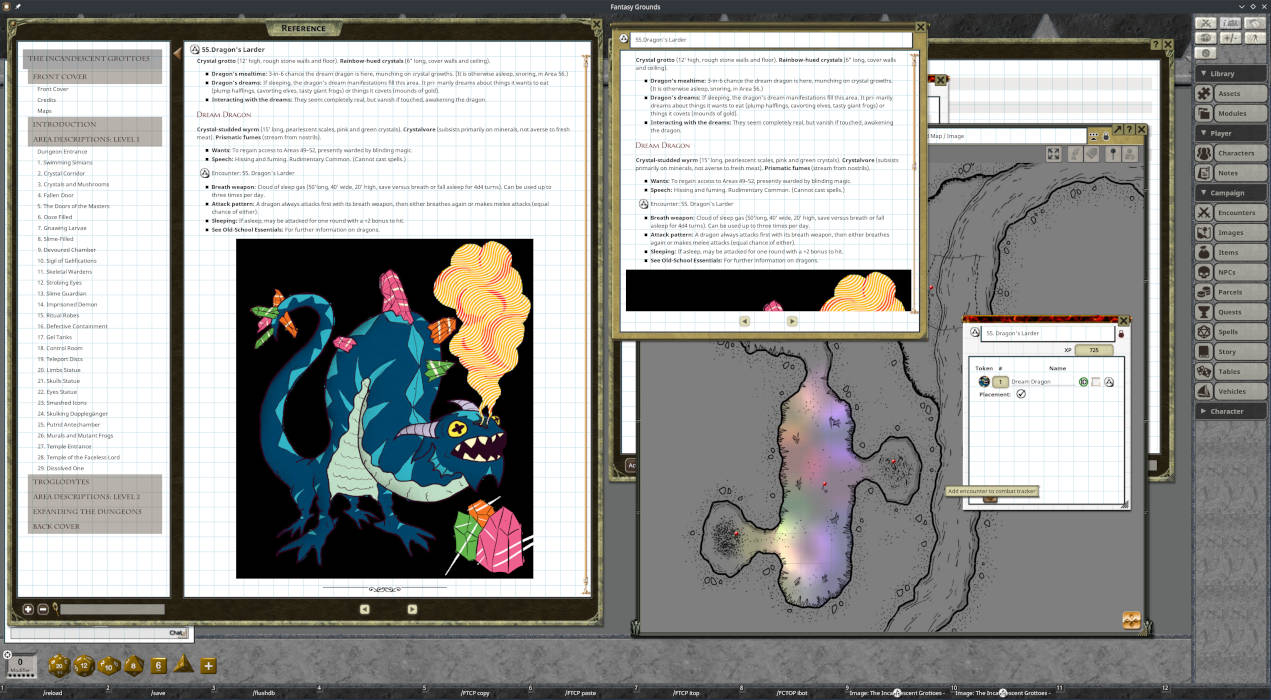Open the Encounters crossed-swords button
Screen dimensions: 1271x700
[1230, 212]
